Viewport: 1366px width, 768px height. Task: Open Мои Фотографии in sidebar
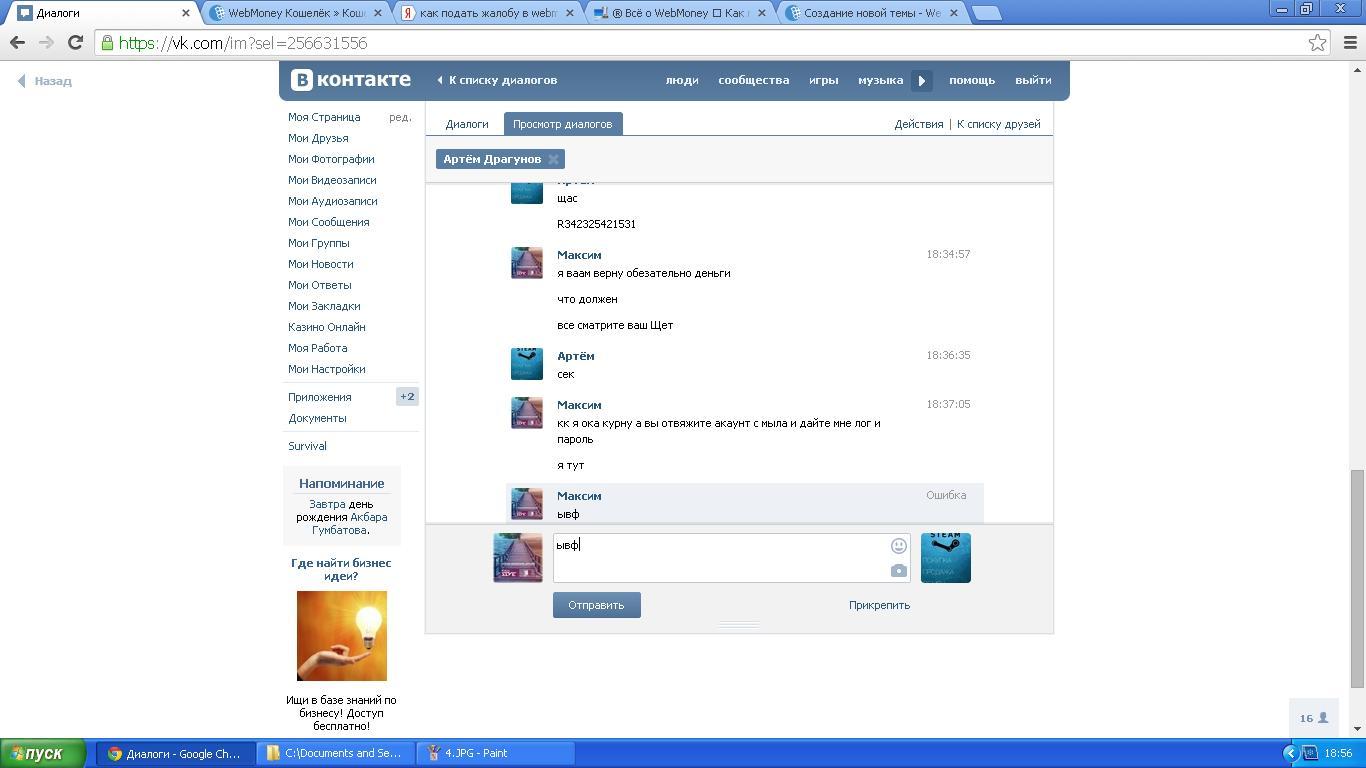pos(331,159)
